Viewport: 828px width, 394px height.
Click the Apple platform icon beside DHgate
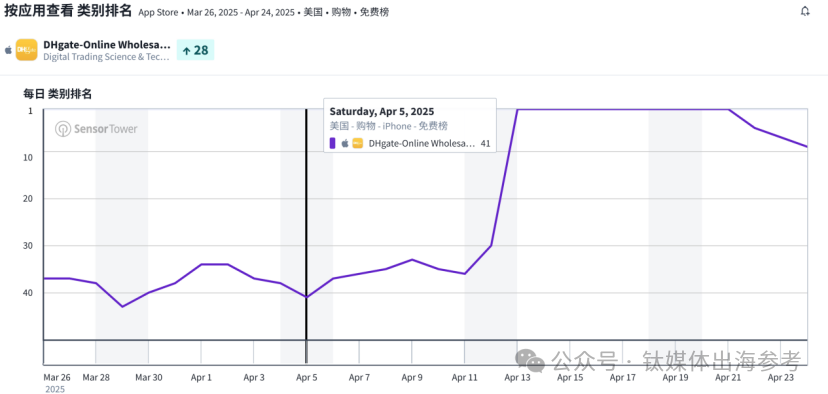[x=8, y=50]
